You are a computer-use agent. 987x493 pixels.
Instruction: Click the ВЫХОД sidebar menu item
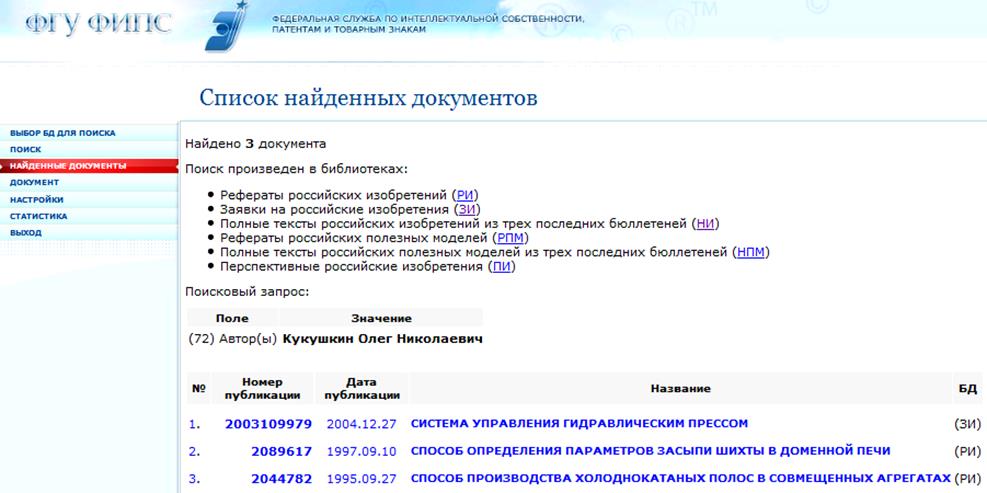click(26, 232)
